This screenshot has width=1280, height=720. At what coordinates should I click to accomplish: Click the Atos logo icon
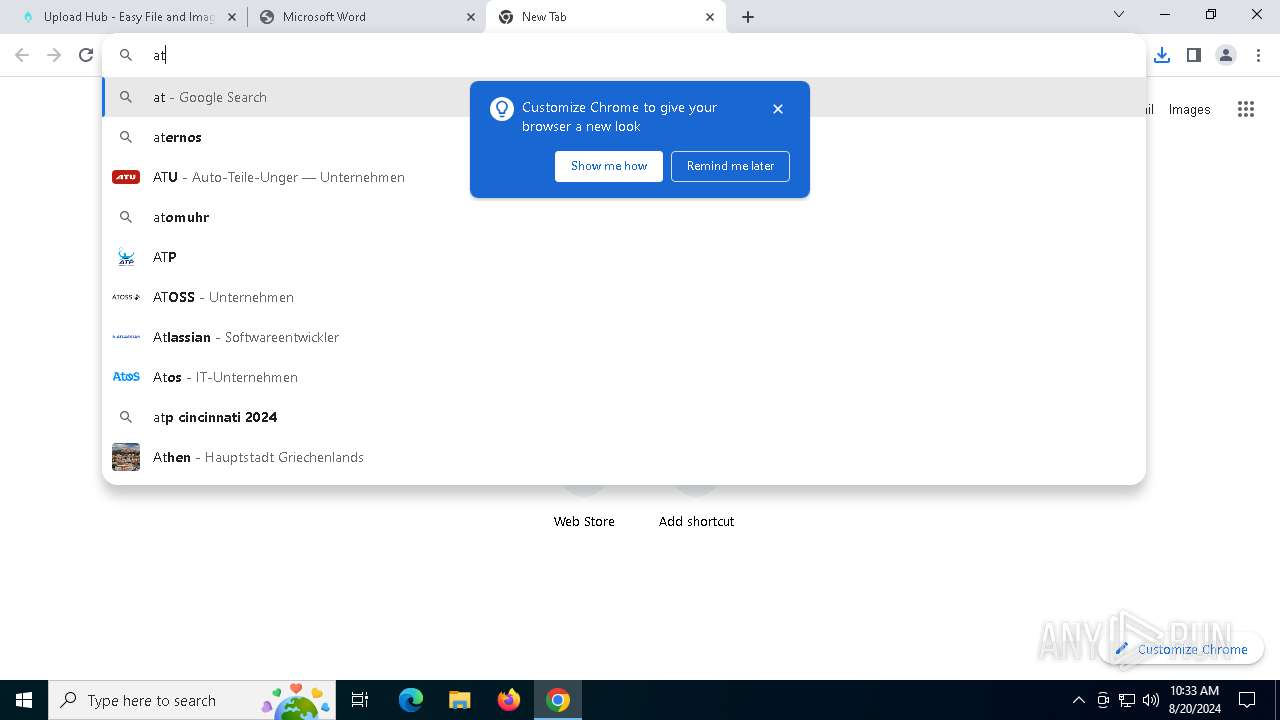tap(126, 377)
